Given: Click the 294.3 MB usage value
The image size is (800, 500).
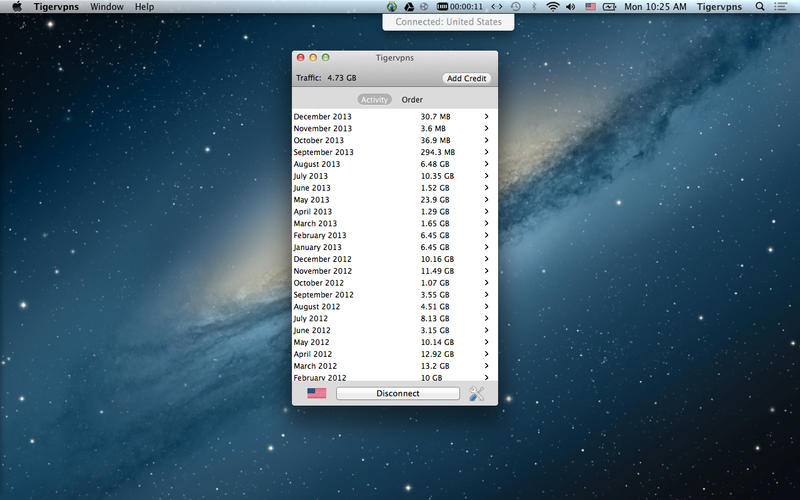Looking at the screenshot, I should click(438, 152).
